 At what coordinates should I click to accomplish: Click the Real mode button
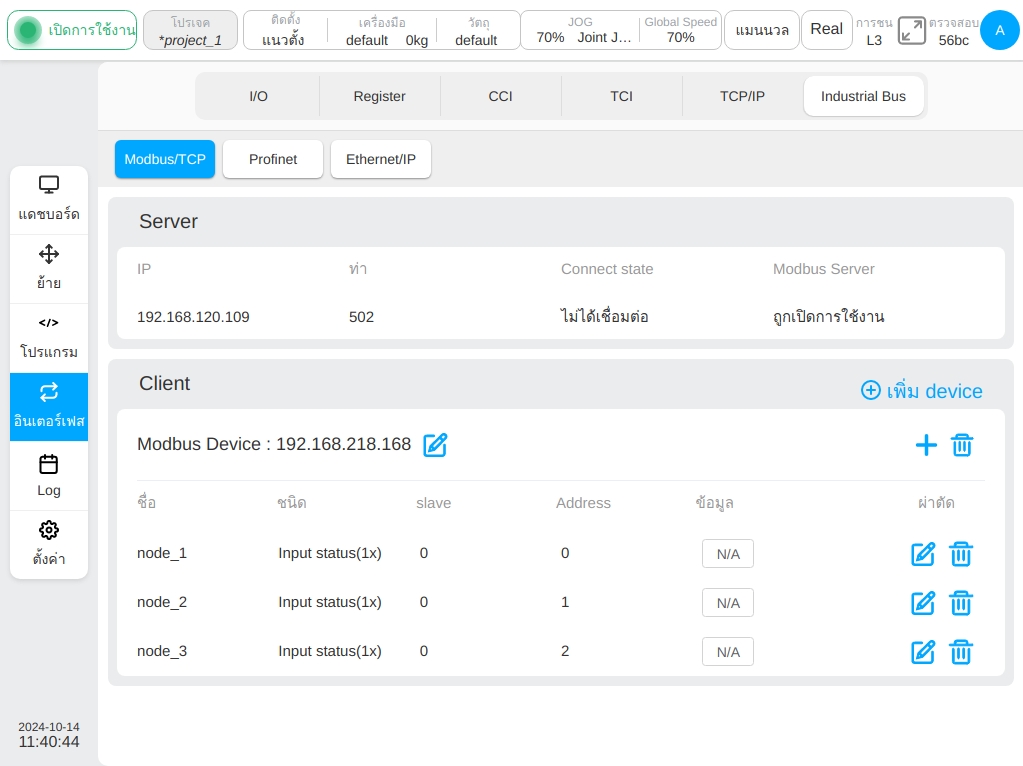click(x=827, y=30)
